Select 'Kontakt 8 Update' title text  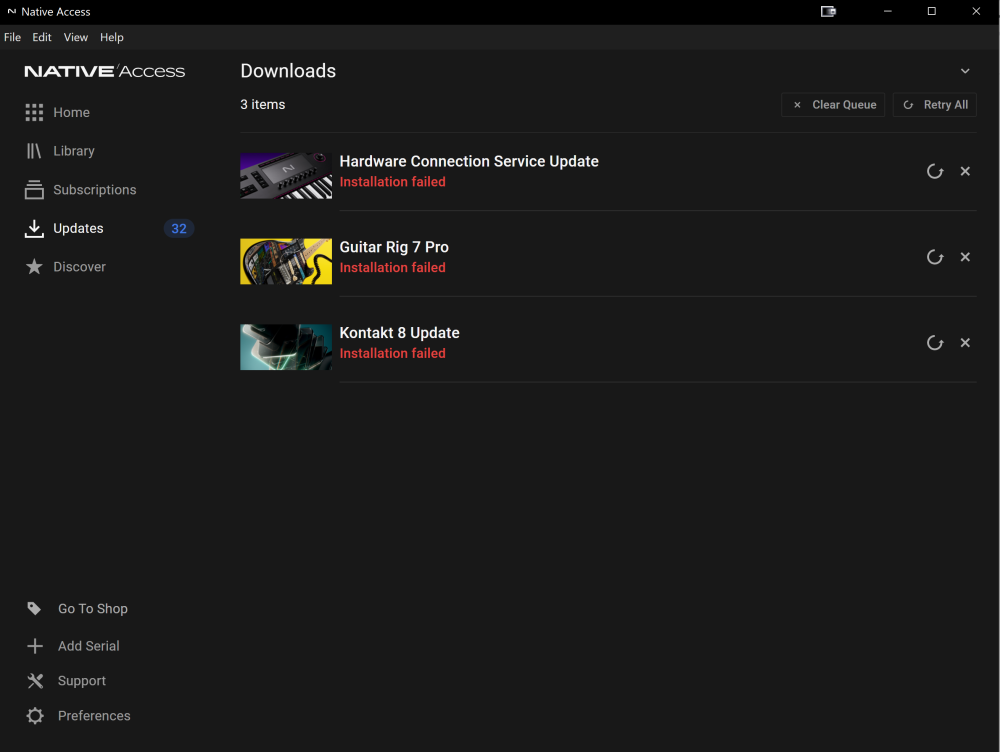point(399,333)
